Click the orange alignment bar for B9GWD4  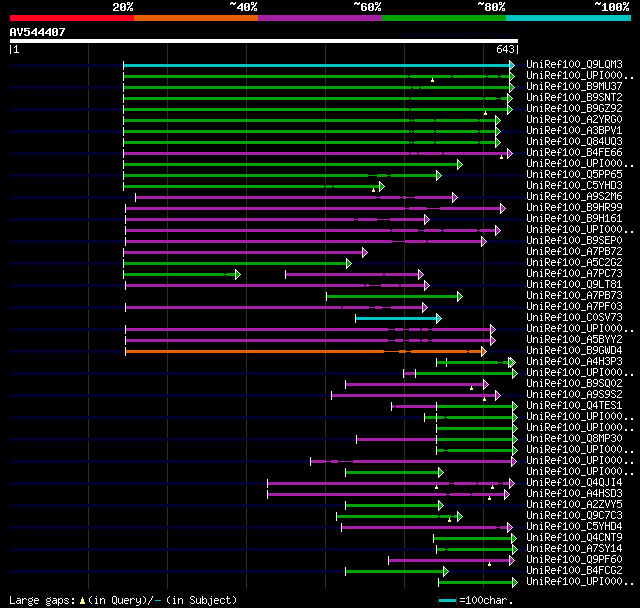(305, 351)
